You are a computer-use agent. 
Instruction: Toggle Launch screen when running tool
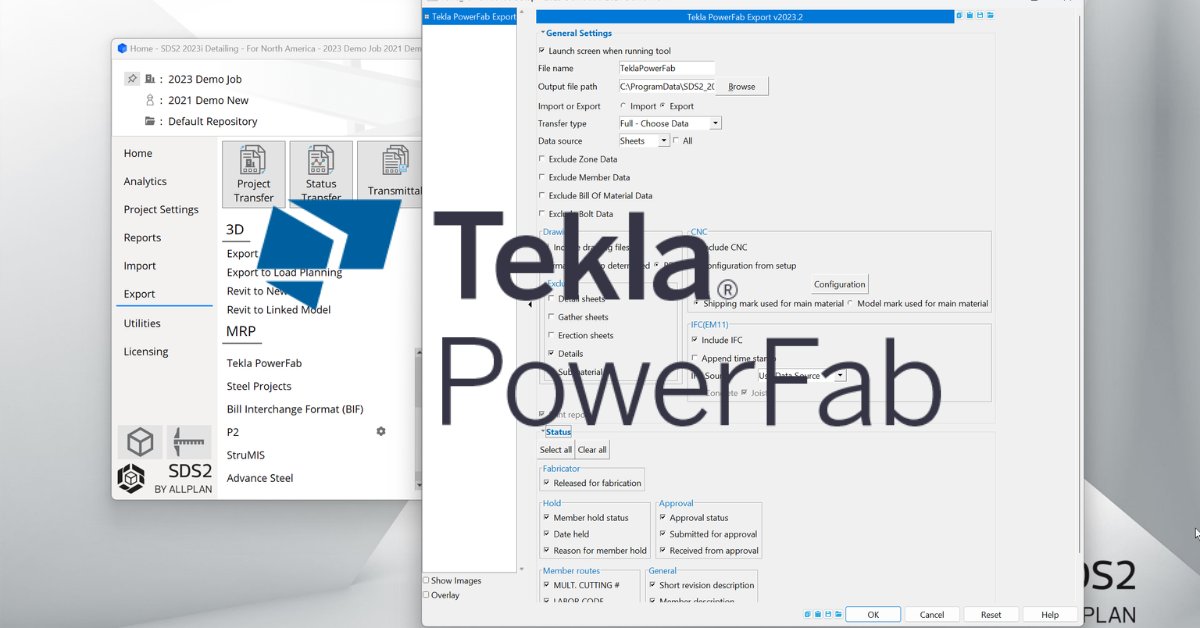pyautogui.click(x=542, y=50)
